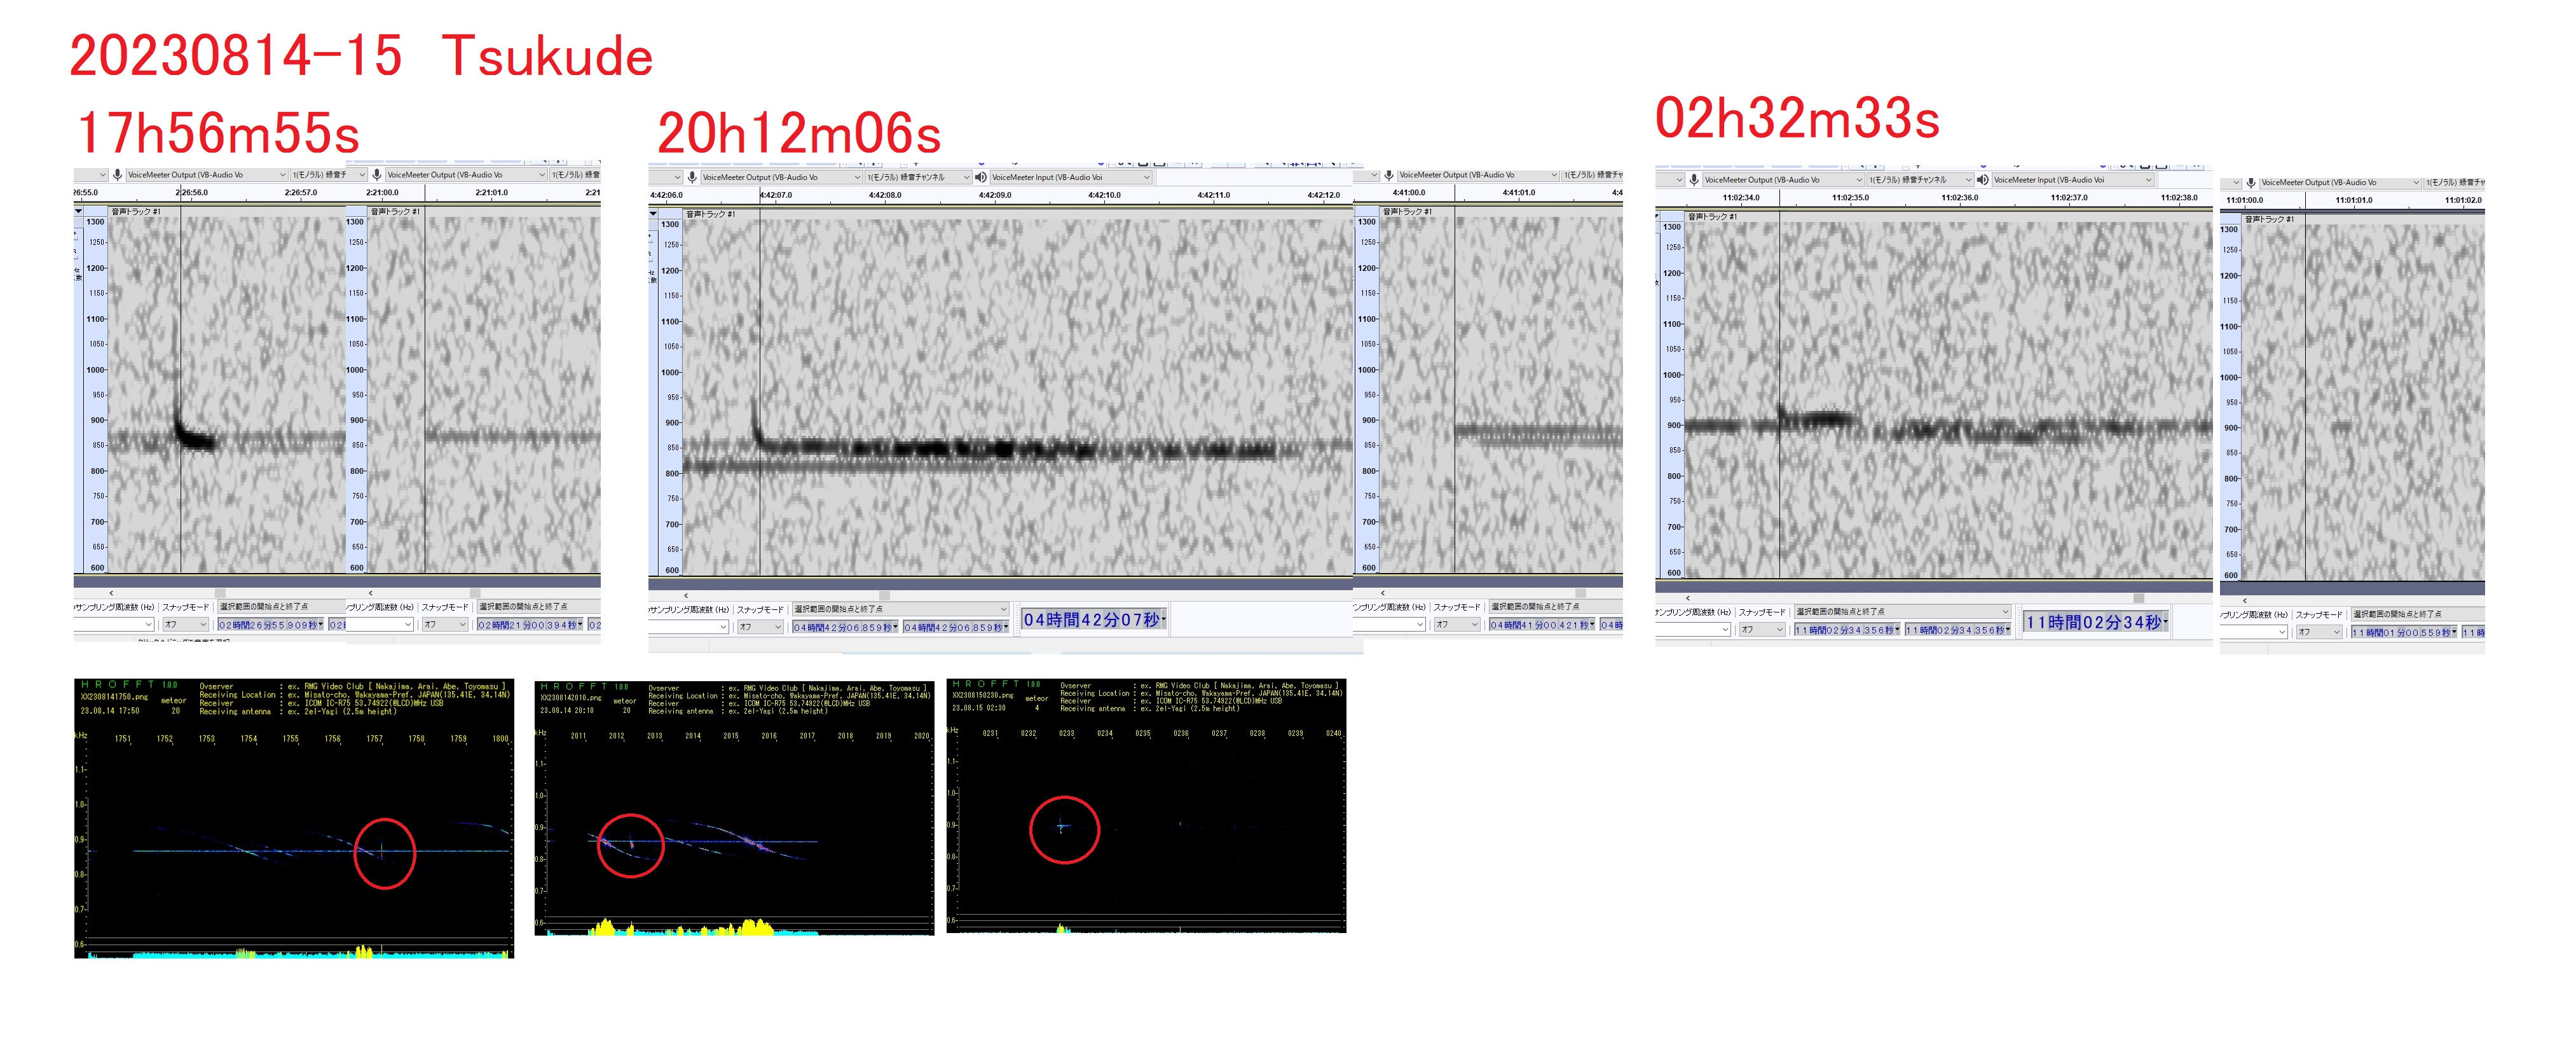This screenshot has width=2576, height=1038.
Task: Click the 4:42:09.0 mark on timeline ruler
Action: (x=994, y=195)
